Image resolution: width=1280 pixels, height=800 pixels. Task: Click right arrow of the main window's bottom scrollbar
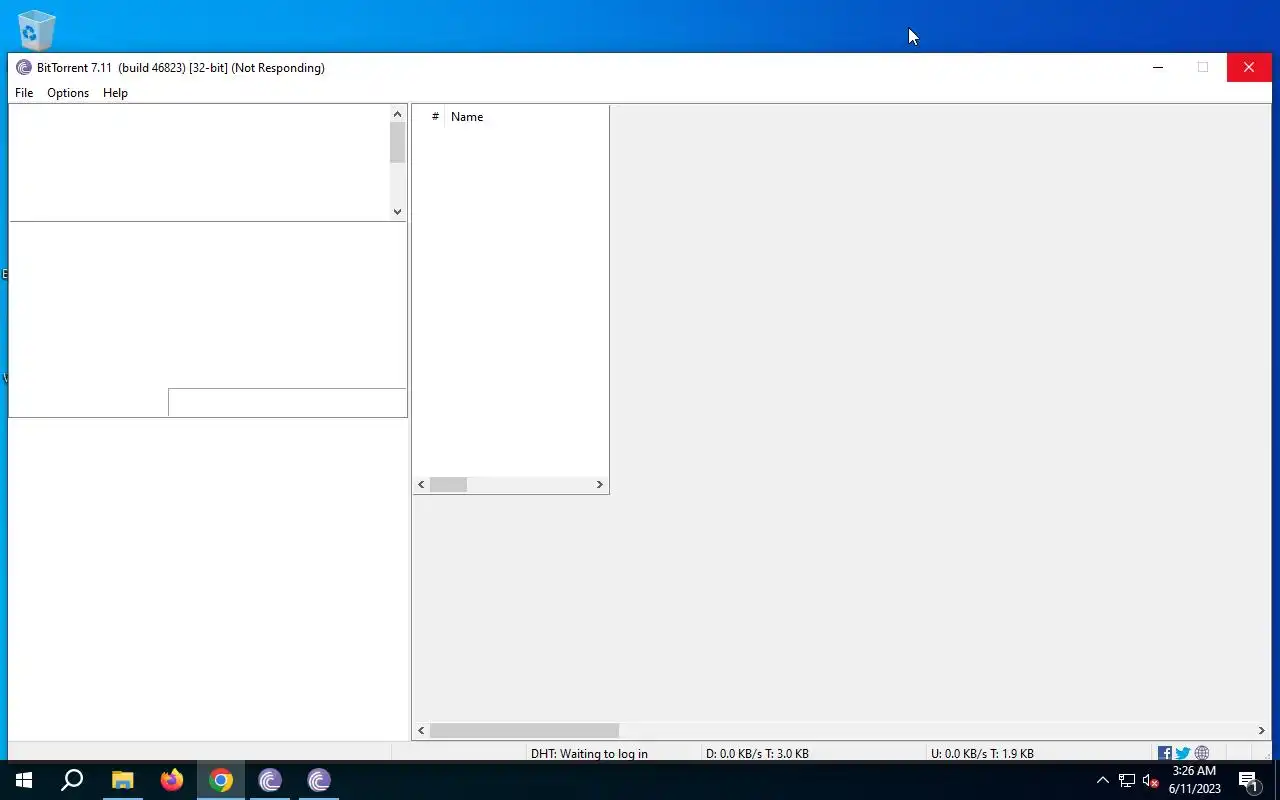pos(1261,731)
